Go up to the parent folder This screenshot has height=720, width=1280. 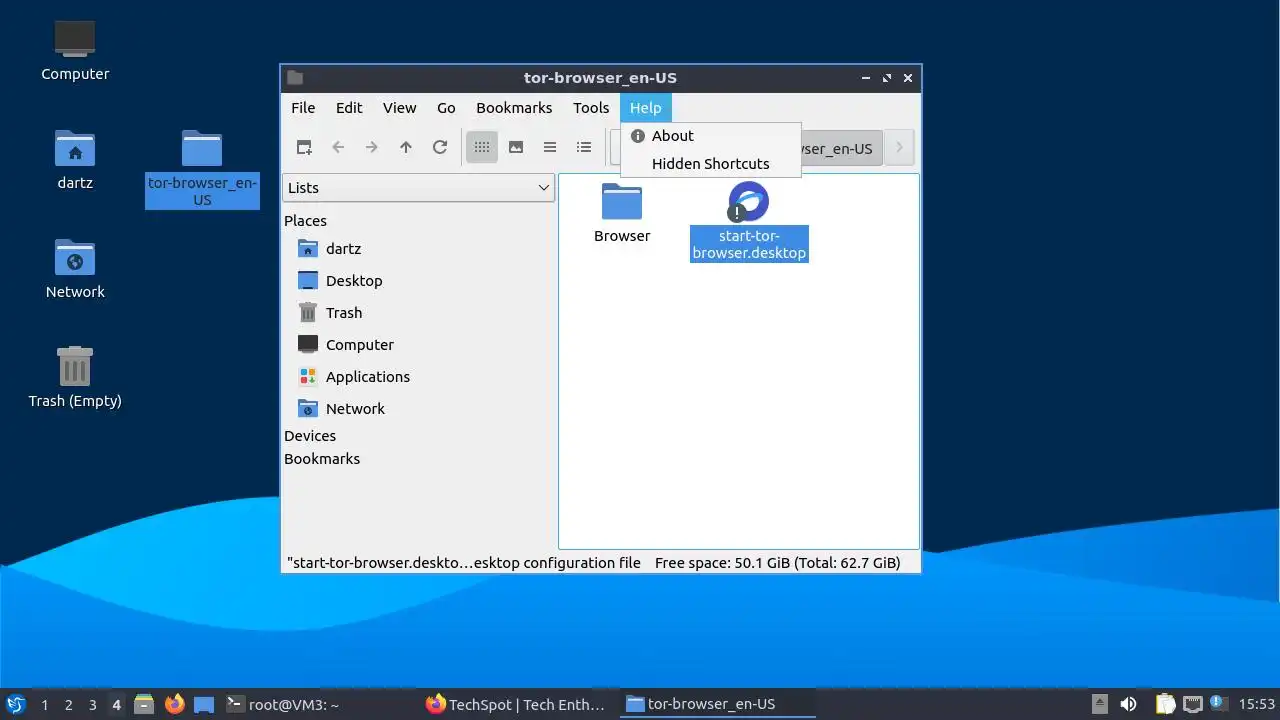406,147
